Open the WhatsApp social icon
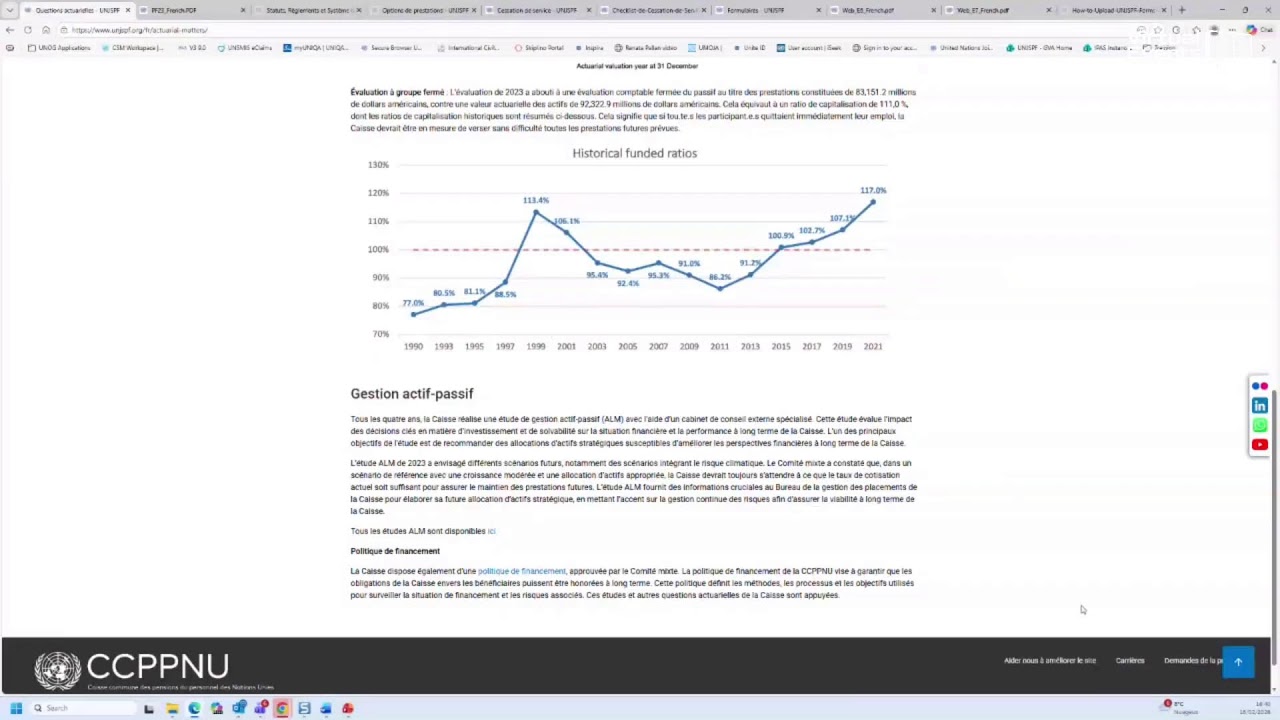 [1260, 425]
